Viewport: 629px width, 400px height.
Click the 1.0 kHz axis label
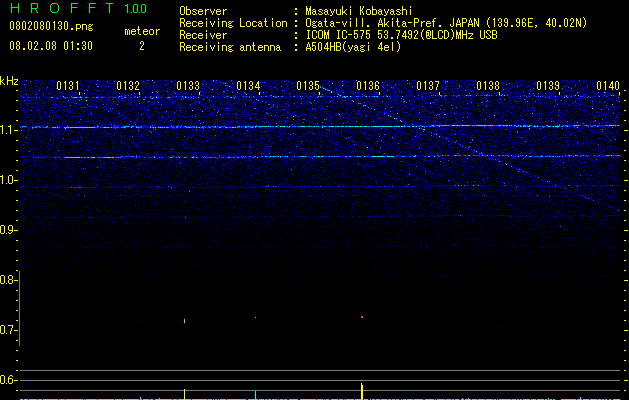point(8,180)
